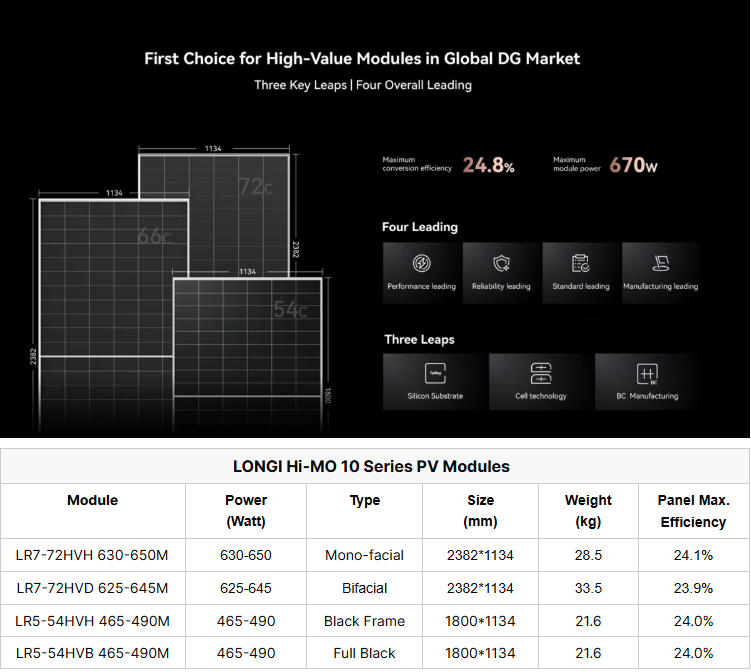This screenshot has height=672, width=751.
Task: Click the Three Leaps heading
Action: 419,340
